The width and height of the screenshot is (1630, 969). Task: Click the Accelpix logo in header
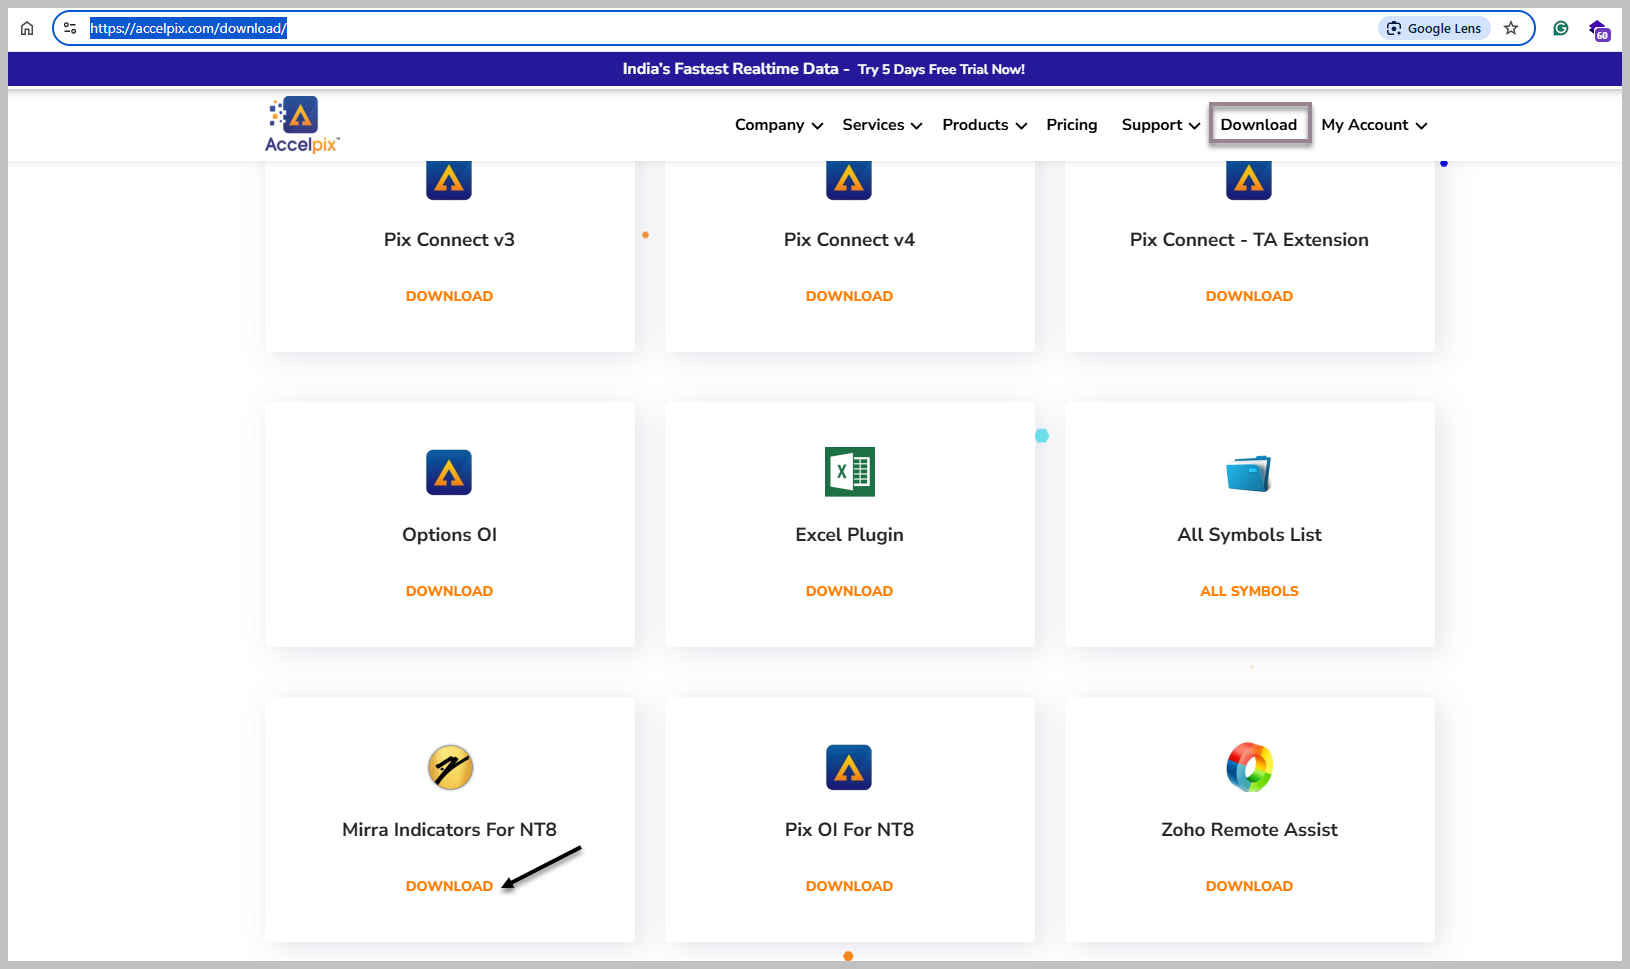tap(302, 125)
